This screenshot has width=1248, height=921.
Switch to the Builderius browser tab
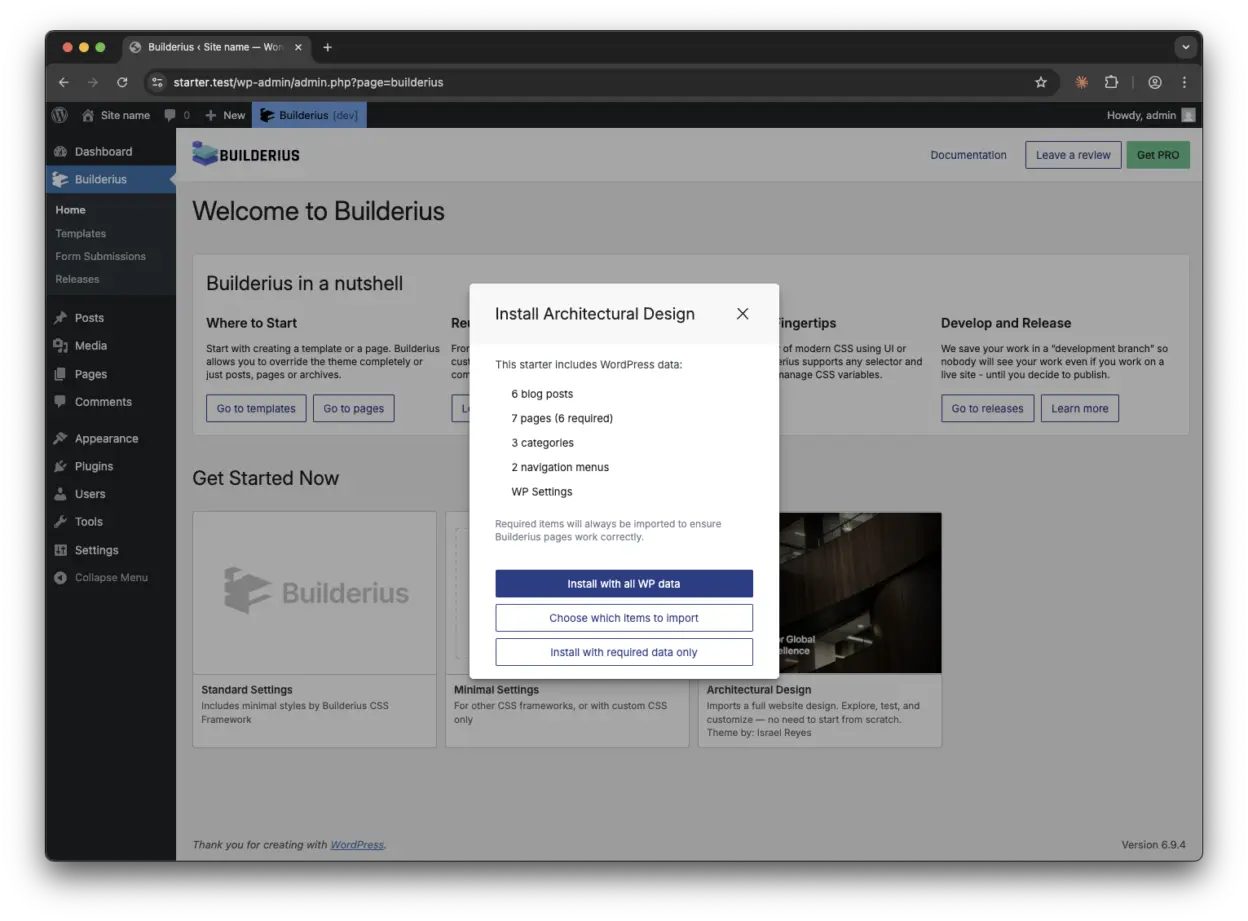coord(214,47)
